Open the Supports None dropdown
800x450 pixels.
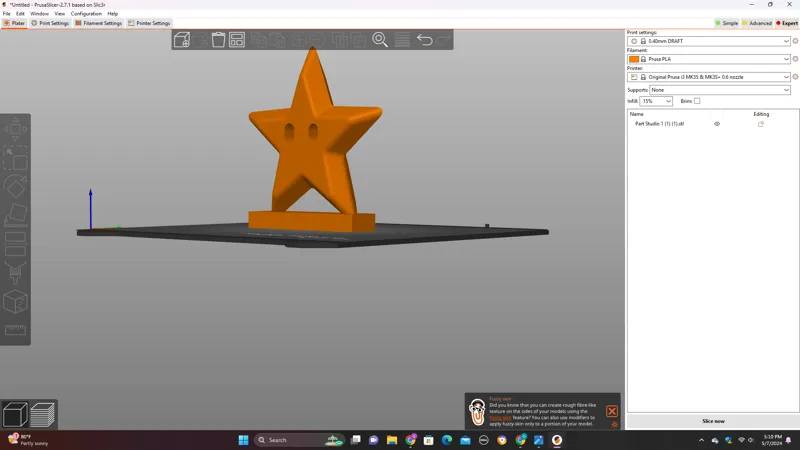coord(720,90)
